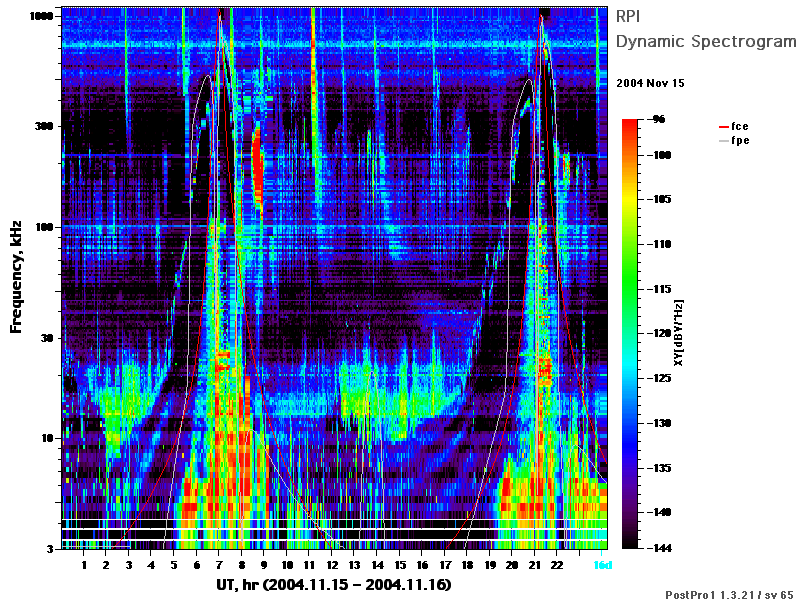Image resolution: width=800 pixels, height=600 pixels.
Task: Select the 2004 Nov 15 date label
Action: tap(651, 83)
